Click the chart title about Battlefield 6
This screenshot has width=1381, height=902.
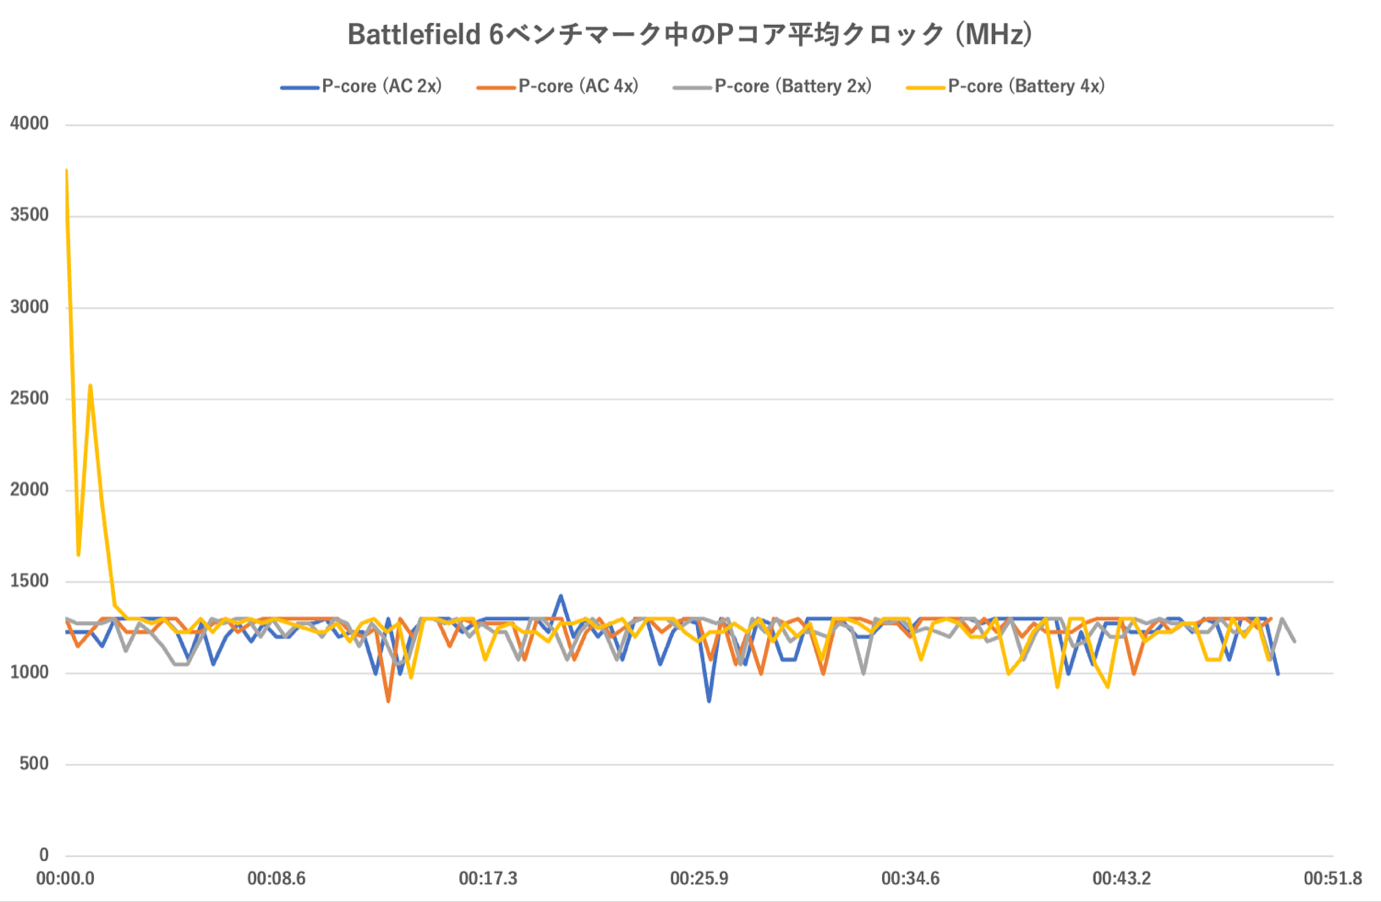tap(690, 35)
